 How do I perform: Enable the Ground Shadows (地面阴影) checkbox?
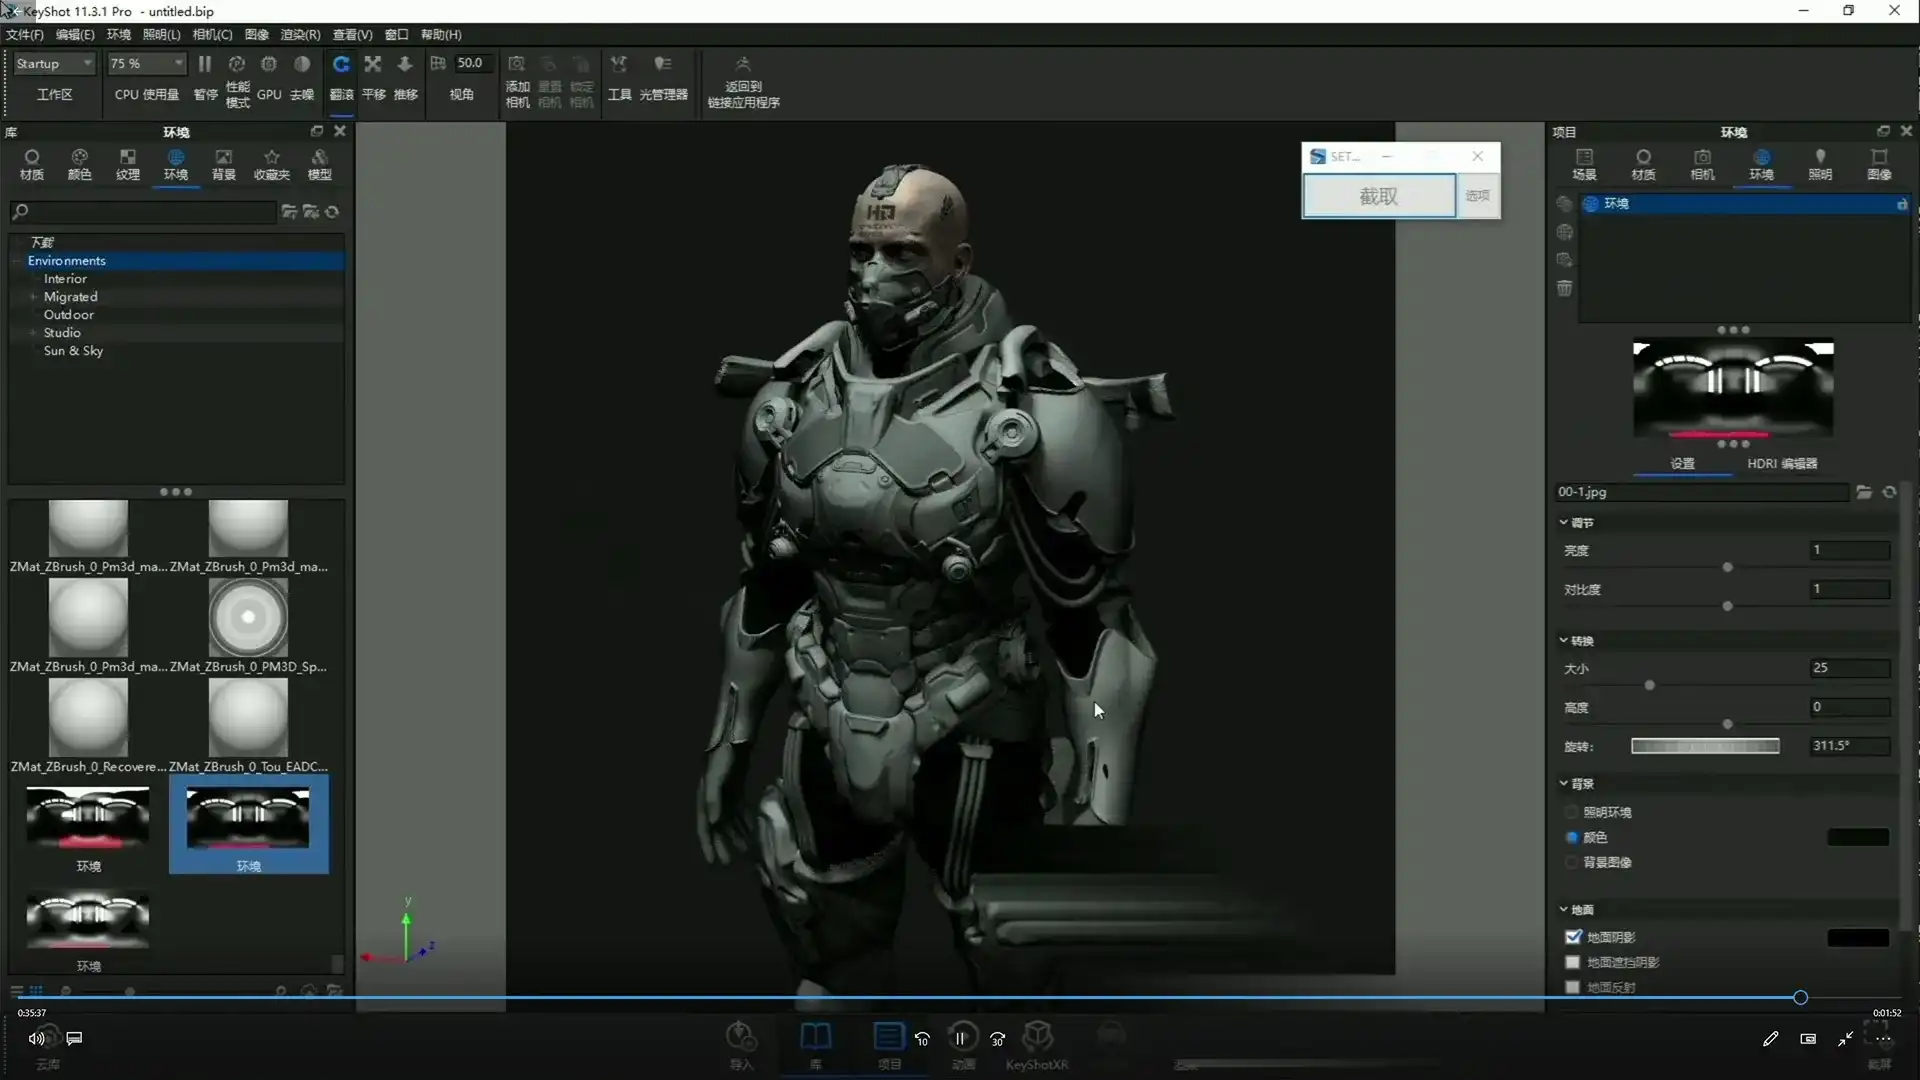tap(1573, 937)
